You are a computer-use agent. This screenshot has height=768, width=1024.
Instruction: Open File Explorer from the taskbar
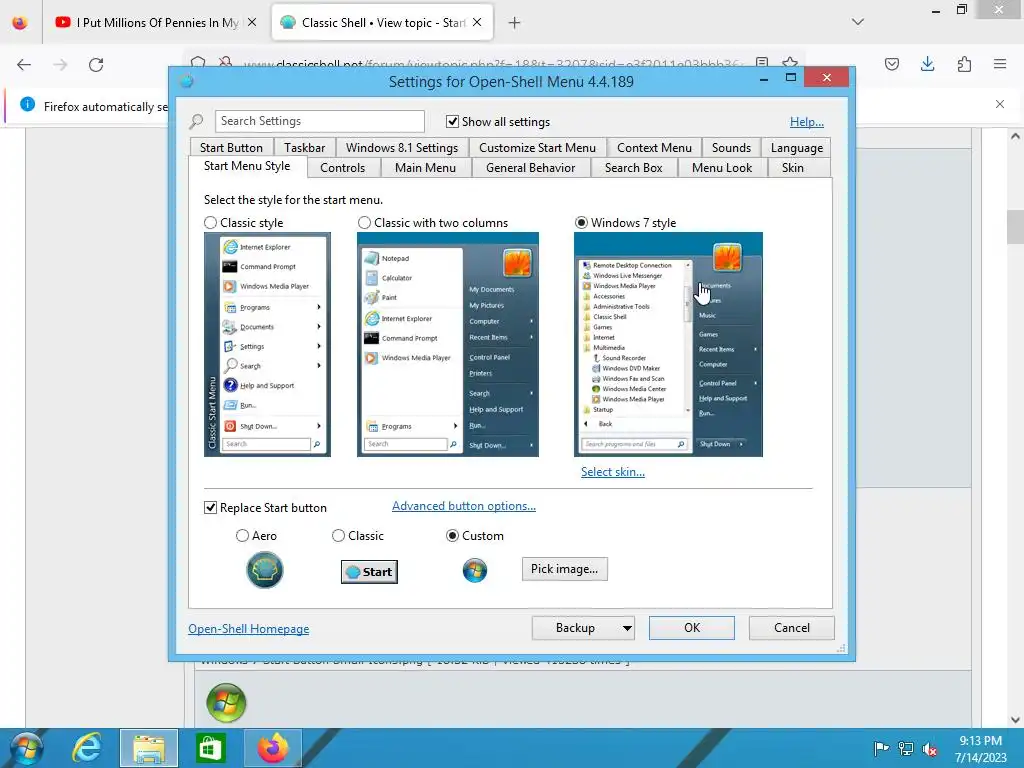click(x=149, y=748)
